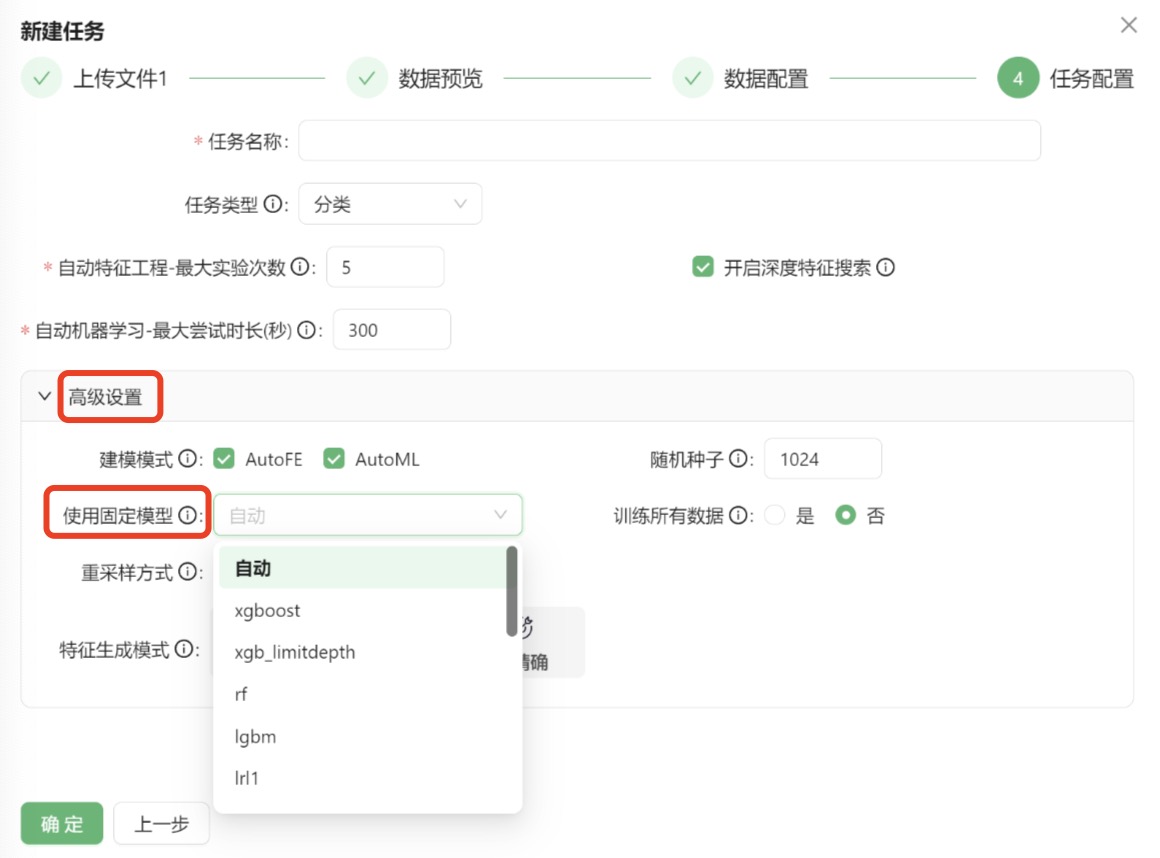Screen dimensions: 1160x858
Task: Uncheck the AutoFE checkbox
Action: pos(225,459)
